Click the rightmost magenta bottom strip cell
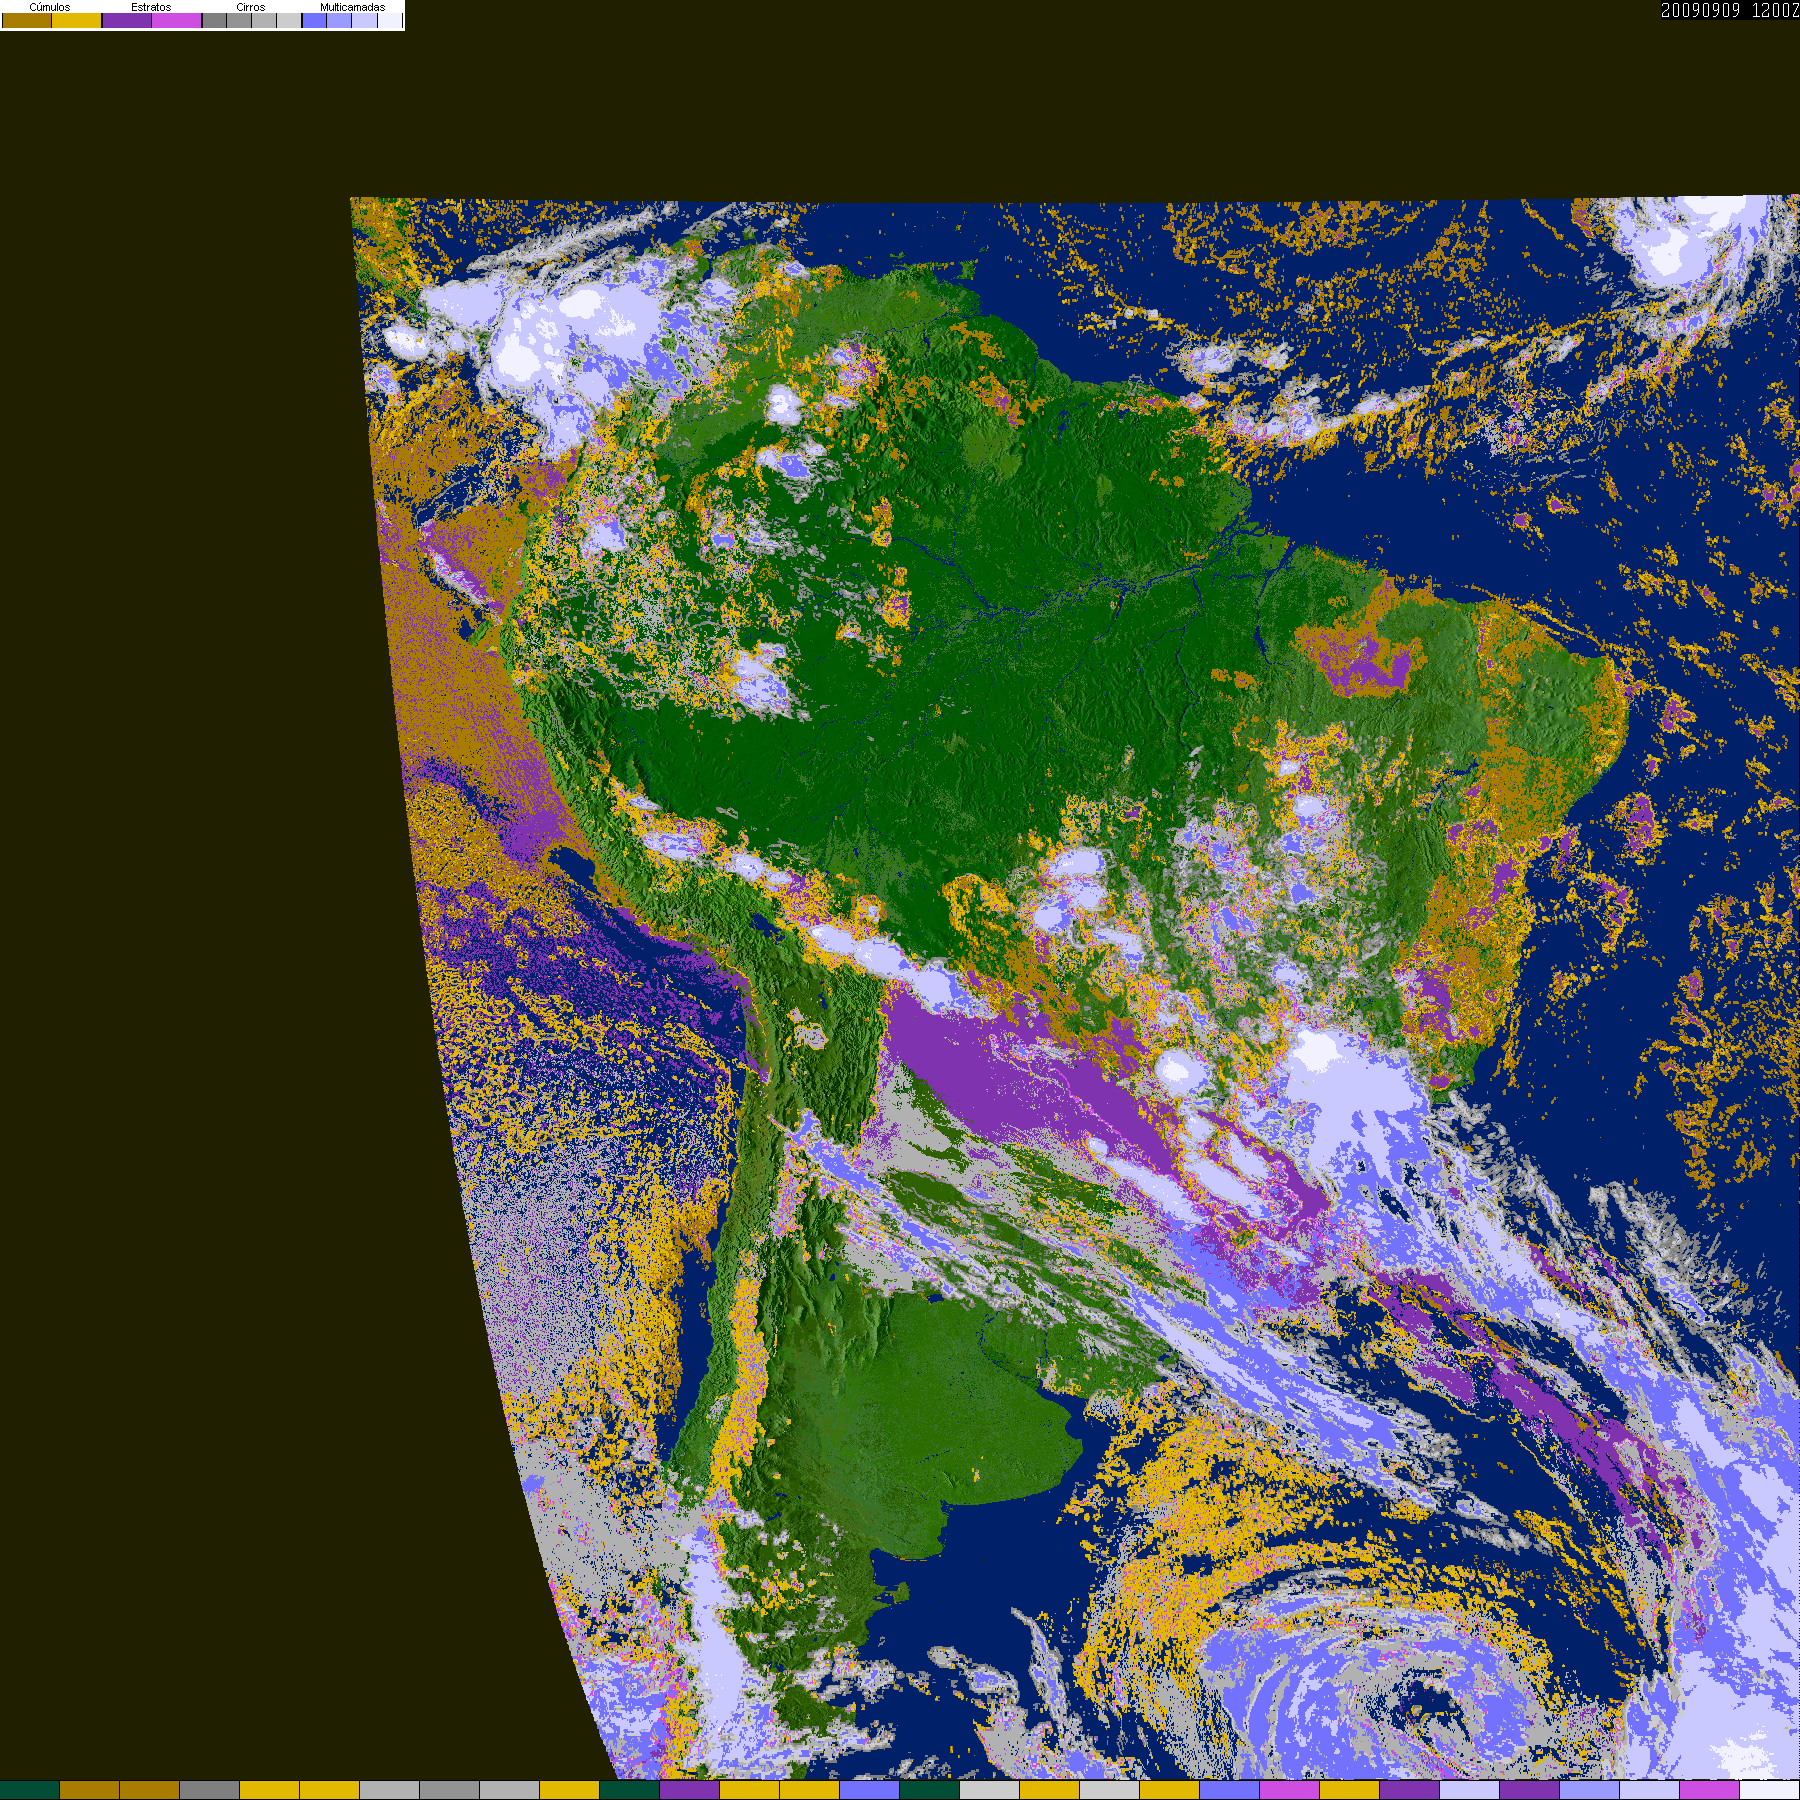 click(1709, 1790)
